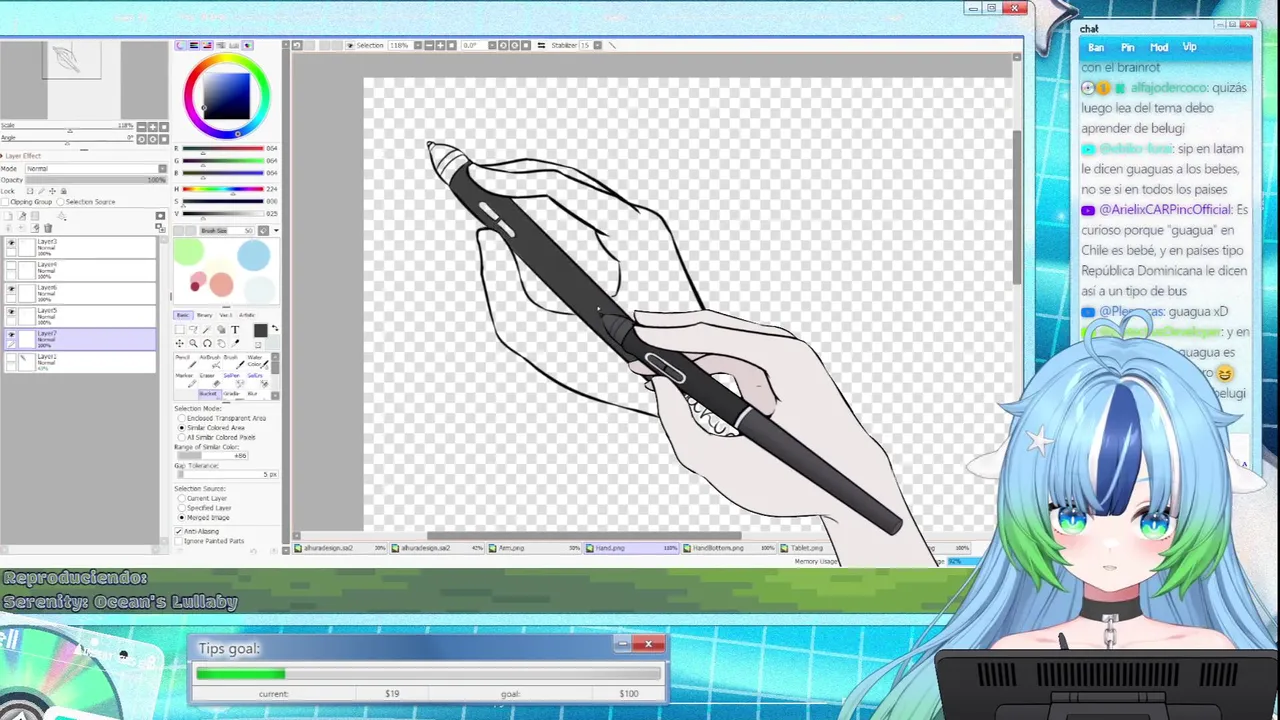The width and height of the screenshot is (1280, 720).
Task: Select Similar Colored Area radio button
Action: pos(182,428)
